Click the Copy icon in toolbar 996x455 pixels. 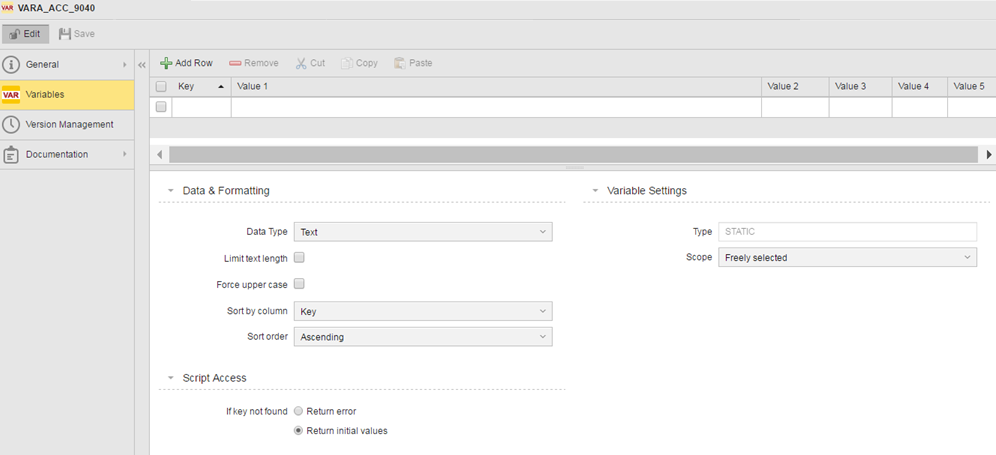[x=347, y=63]
